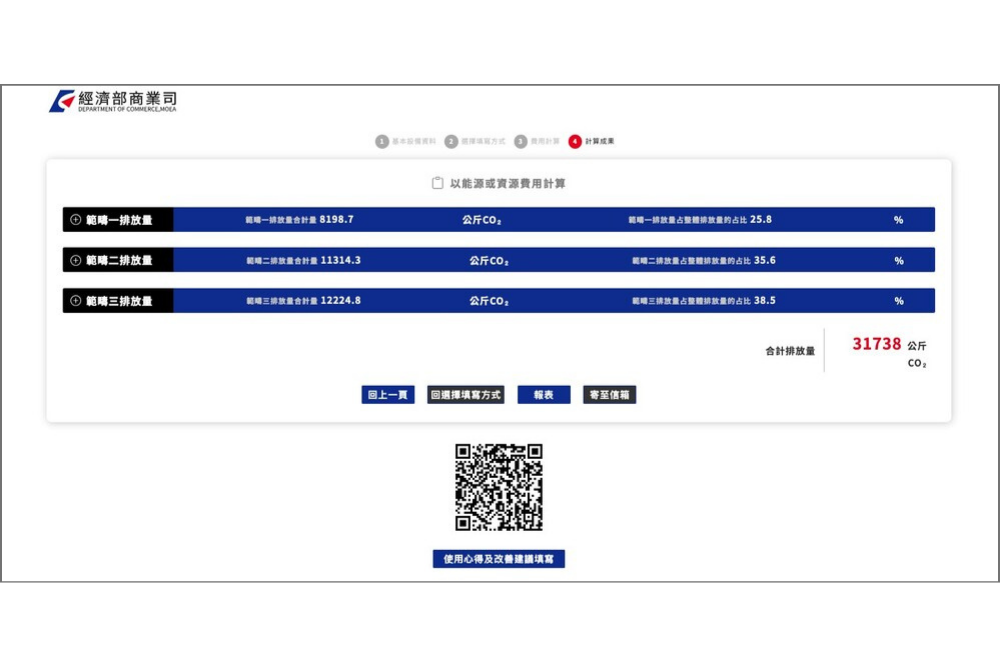Image resolution: width=1000 pixels, height=667 pixels.
Task: Toggle open the 範疇二排放量 details
Action: click(x=73, y=259)
